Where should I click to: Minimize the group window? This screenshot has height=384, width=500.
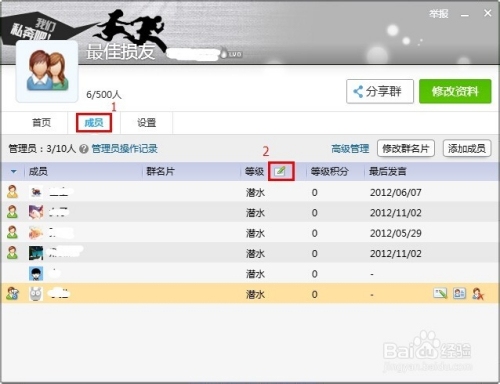(465, 15)
